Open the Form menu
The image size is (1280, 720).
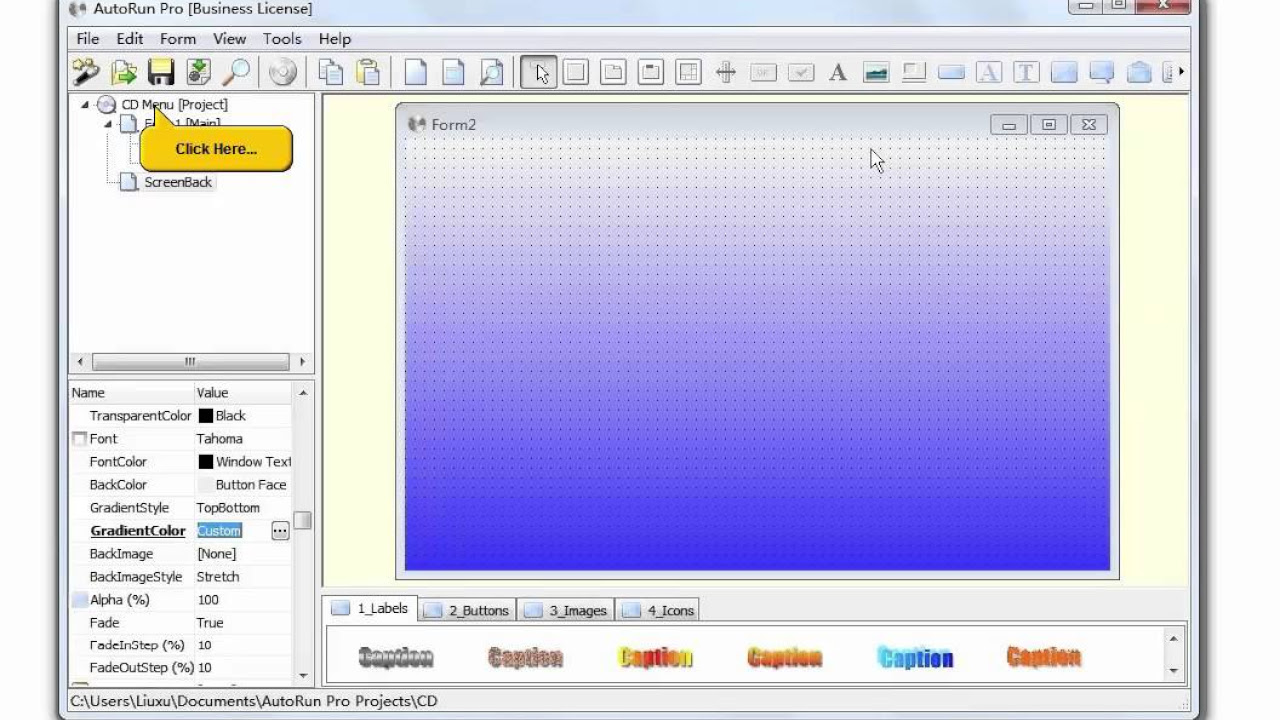click(178, 39)
